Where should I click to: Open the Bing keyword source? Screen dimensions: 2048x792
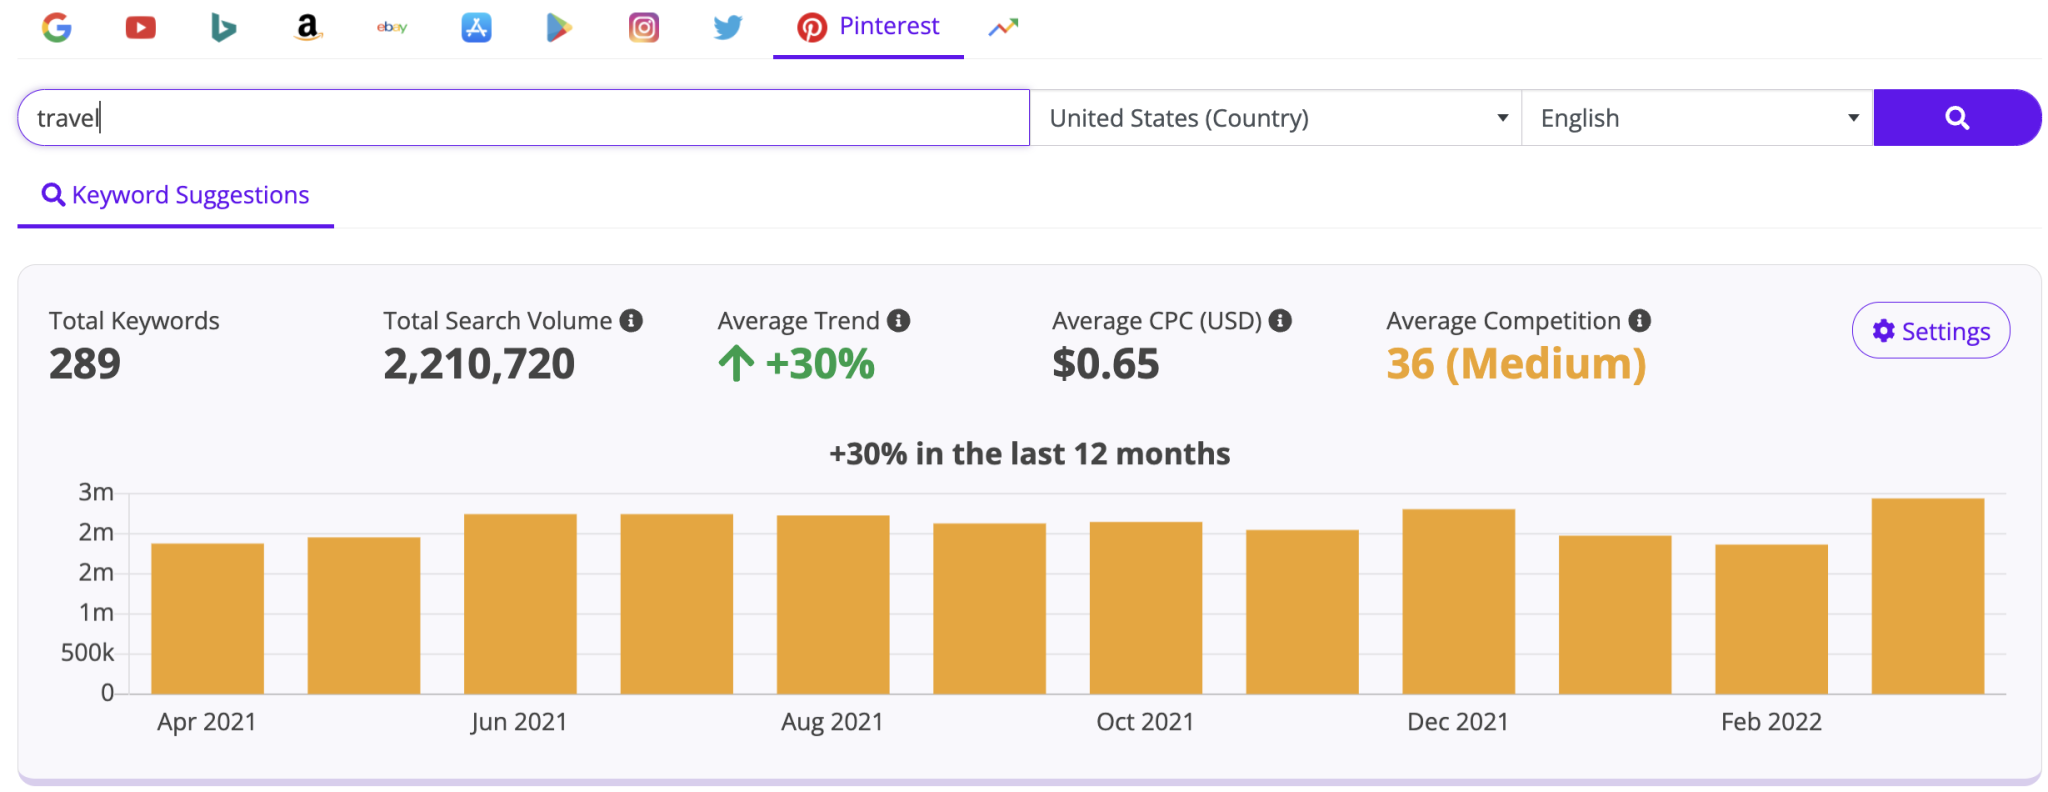[224, 27]
